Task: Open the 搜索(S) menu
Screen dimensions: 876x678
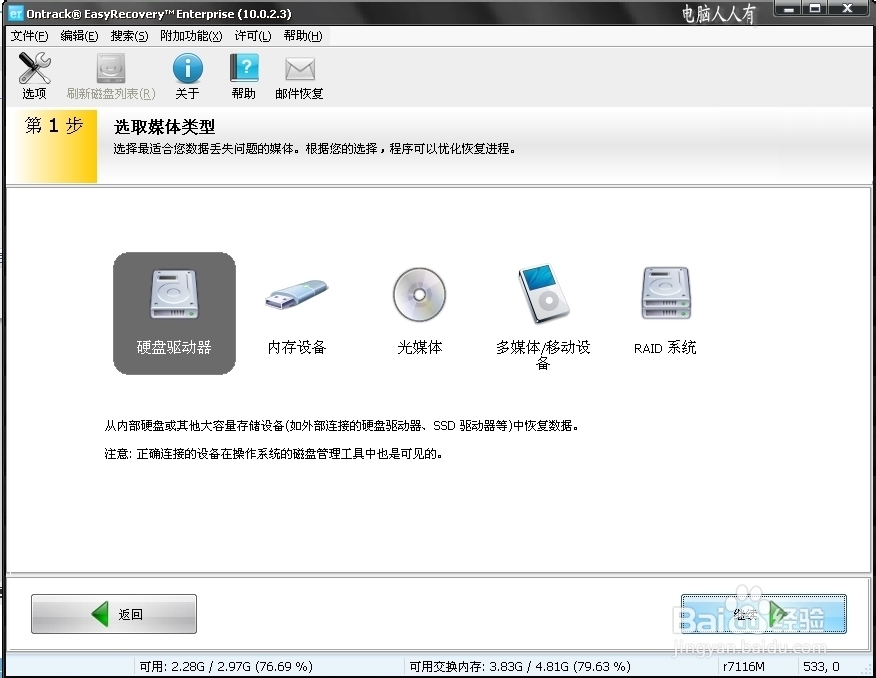Action: coord(129,36)
